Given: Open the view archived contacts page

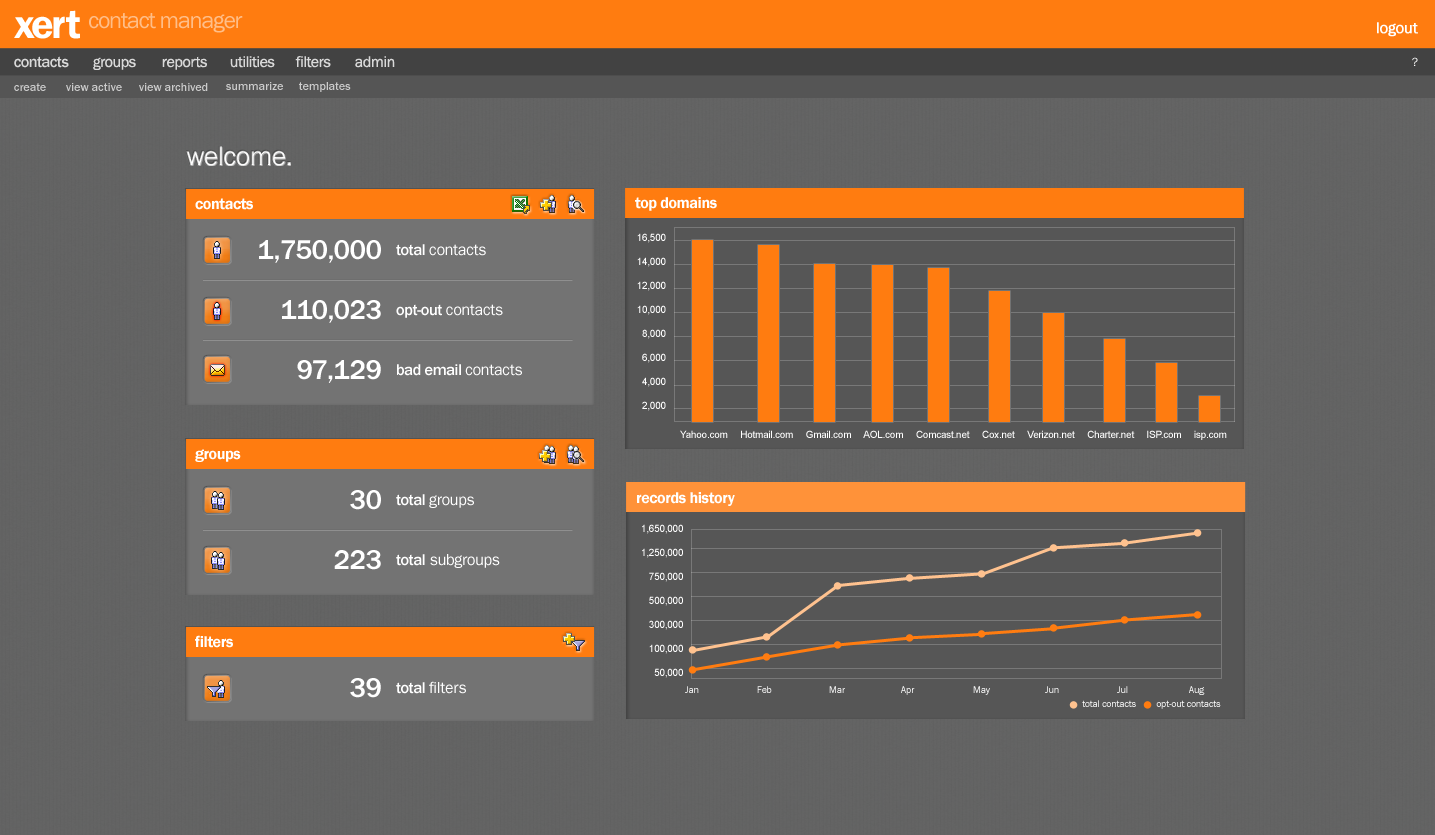Looking at the screenshot, I should pyautogui.click(x=173, y=87).
